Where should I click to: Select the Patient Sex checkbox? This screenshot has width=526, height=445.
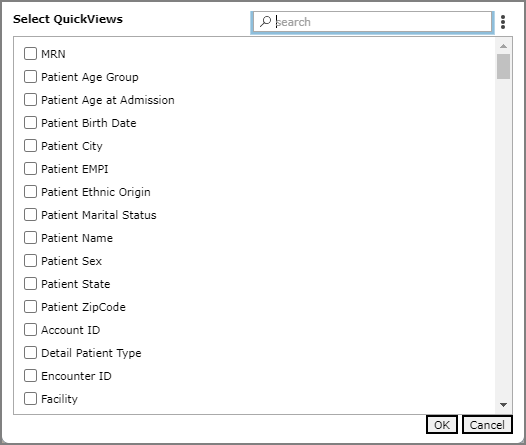pyautogui.click(x=30, y=261)
